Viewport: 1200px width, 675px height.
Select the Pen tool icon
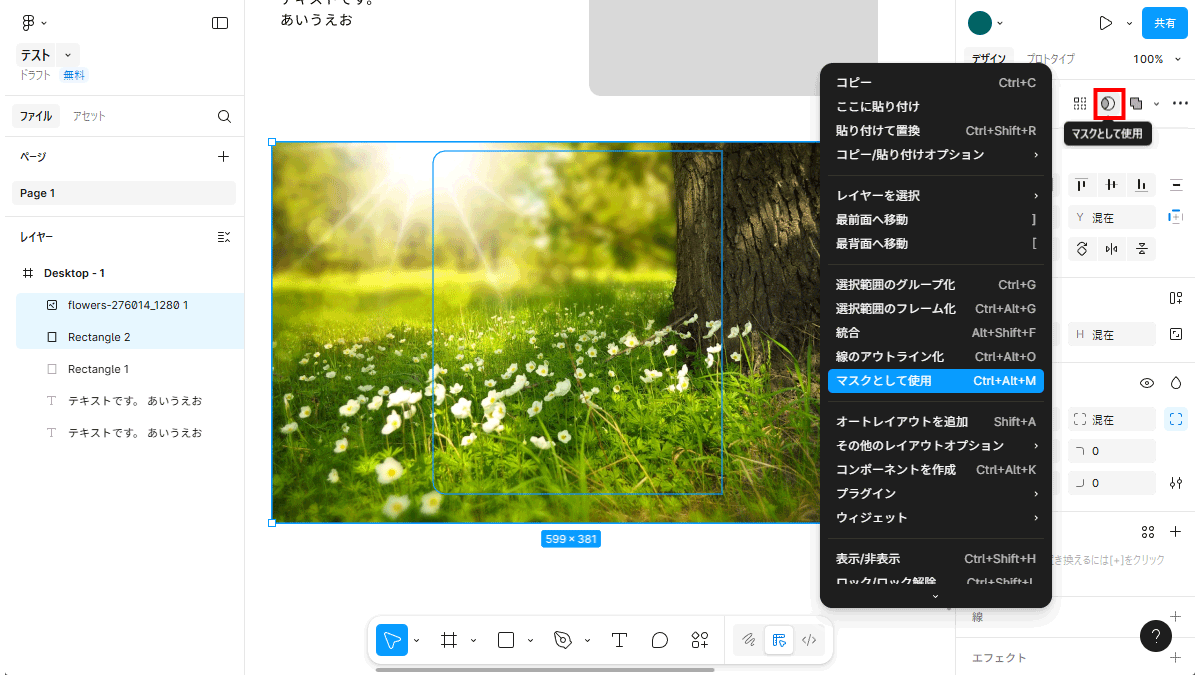pyautogui.click(x=563, y=640)
